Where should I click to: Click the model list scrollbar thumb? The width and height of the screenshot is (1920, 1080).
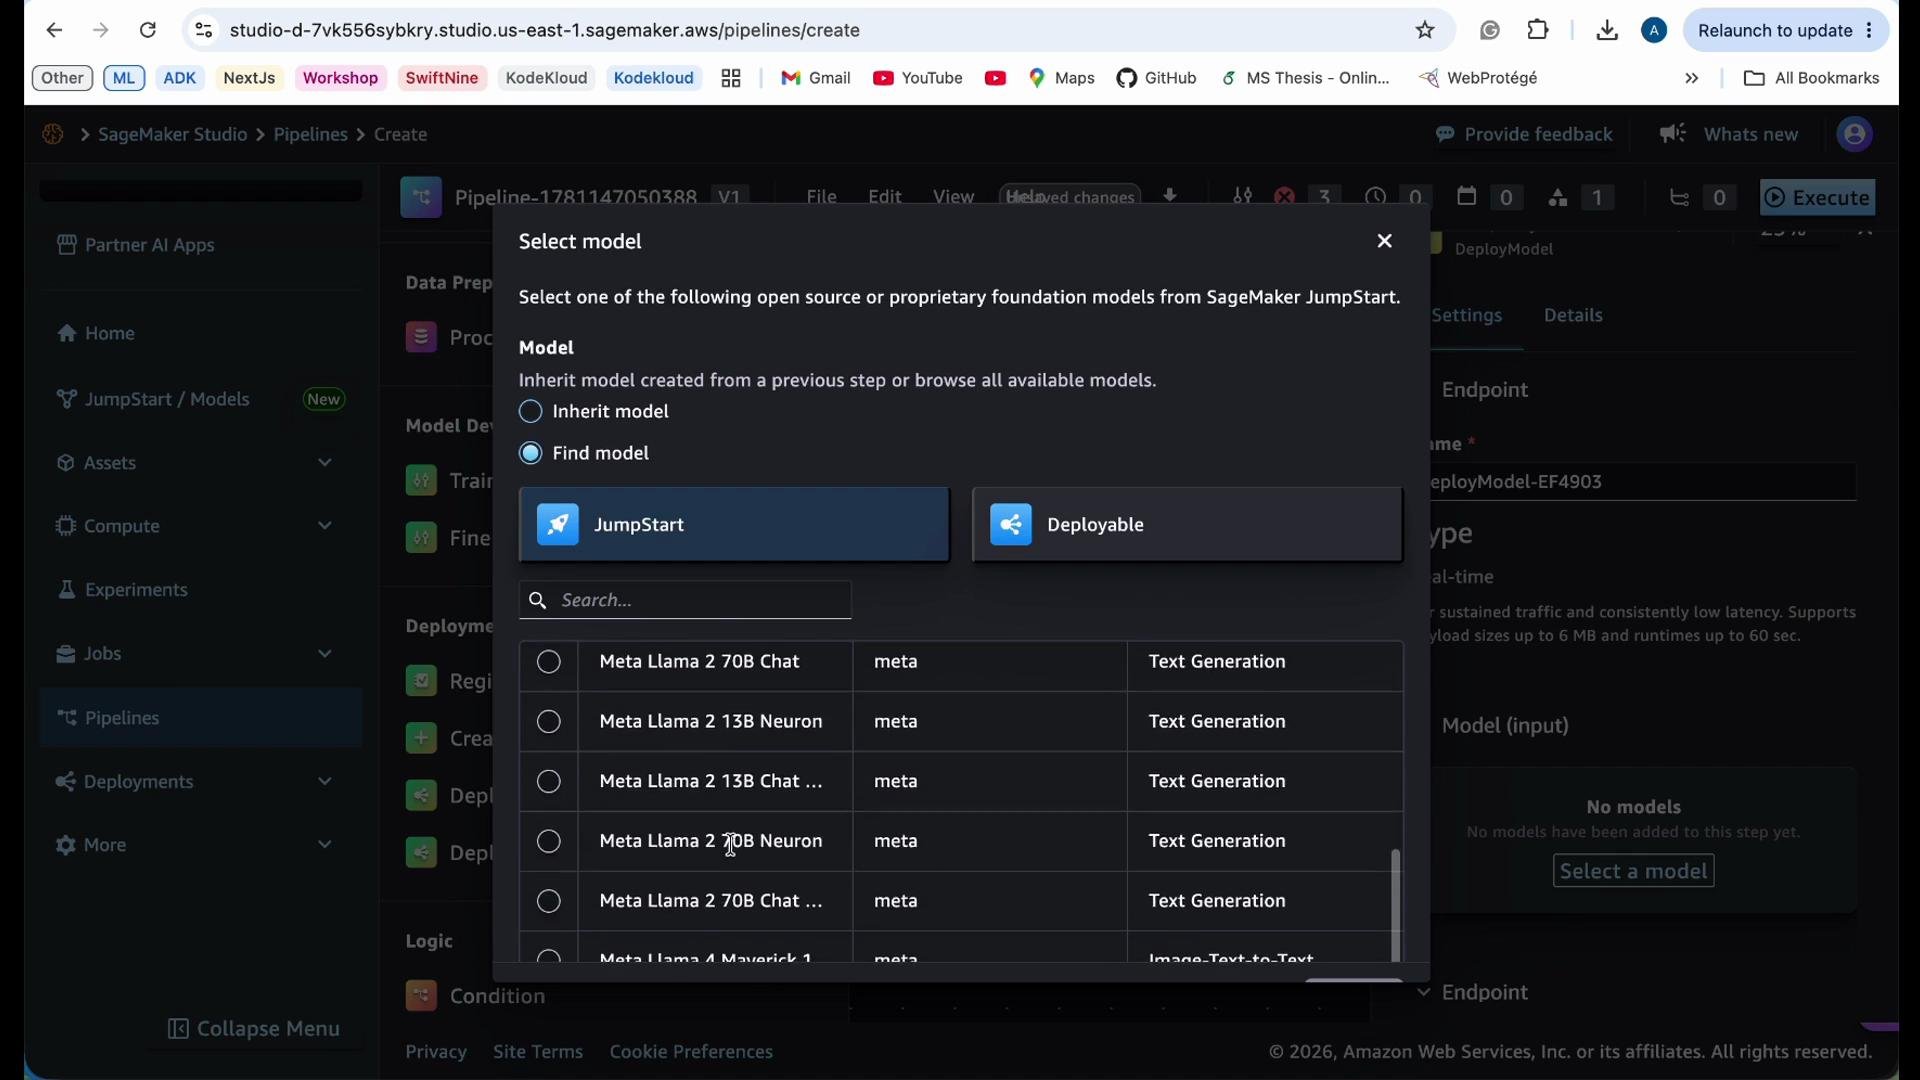tap(1396, 906)
